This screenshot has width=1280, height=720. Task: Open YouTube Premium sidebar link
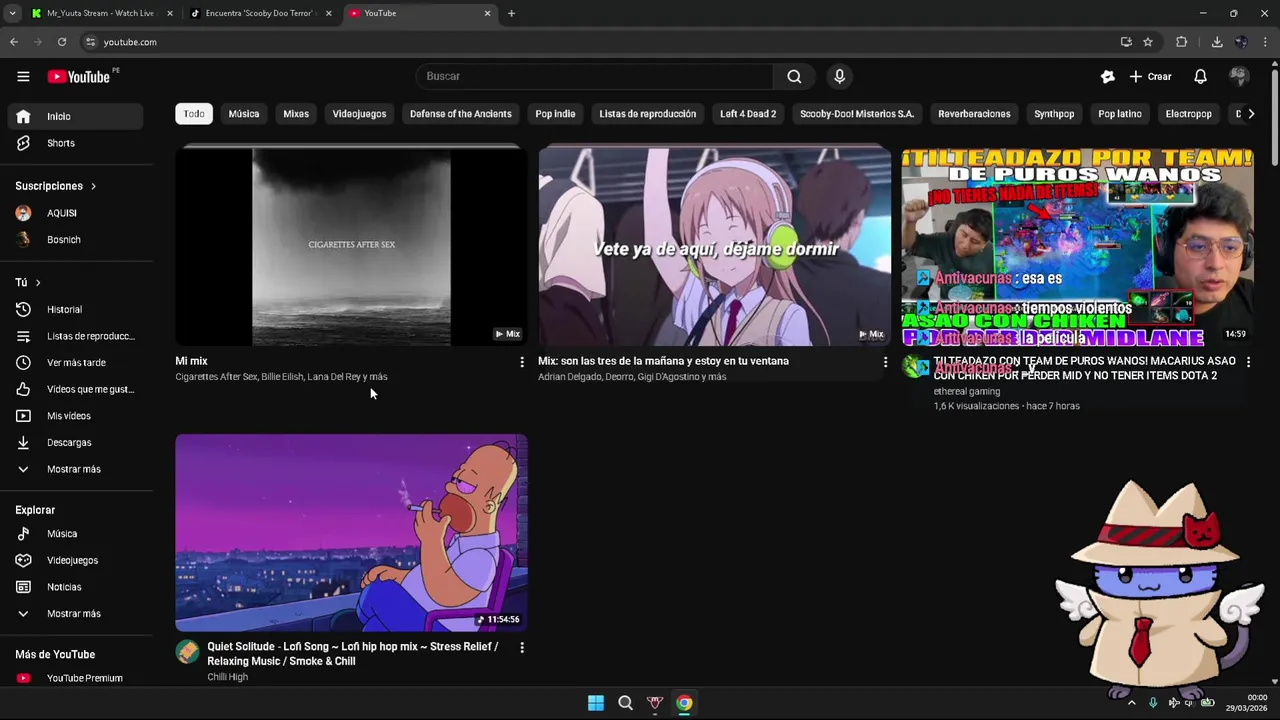tap(75, 678)
